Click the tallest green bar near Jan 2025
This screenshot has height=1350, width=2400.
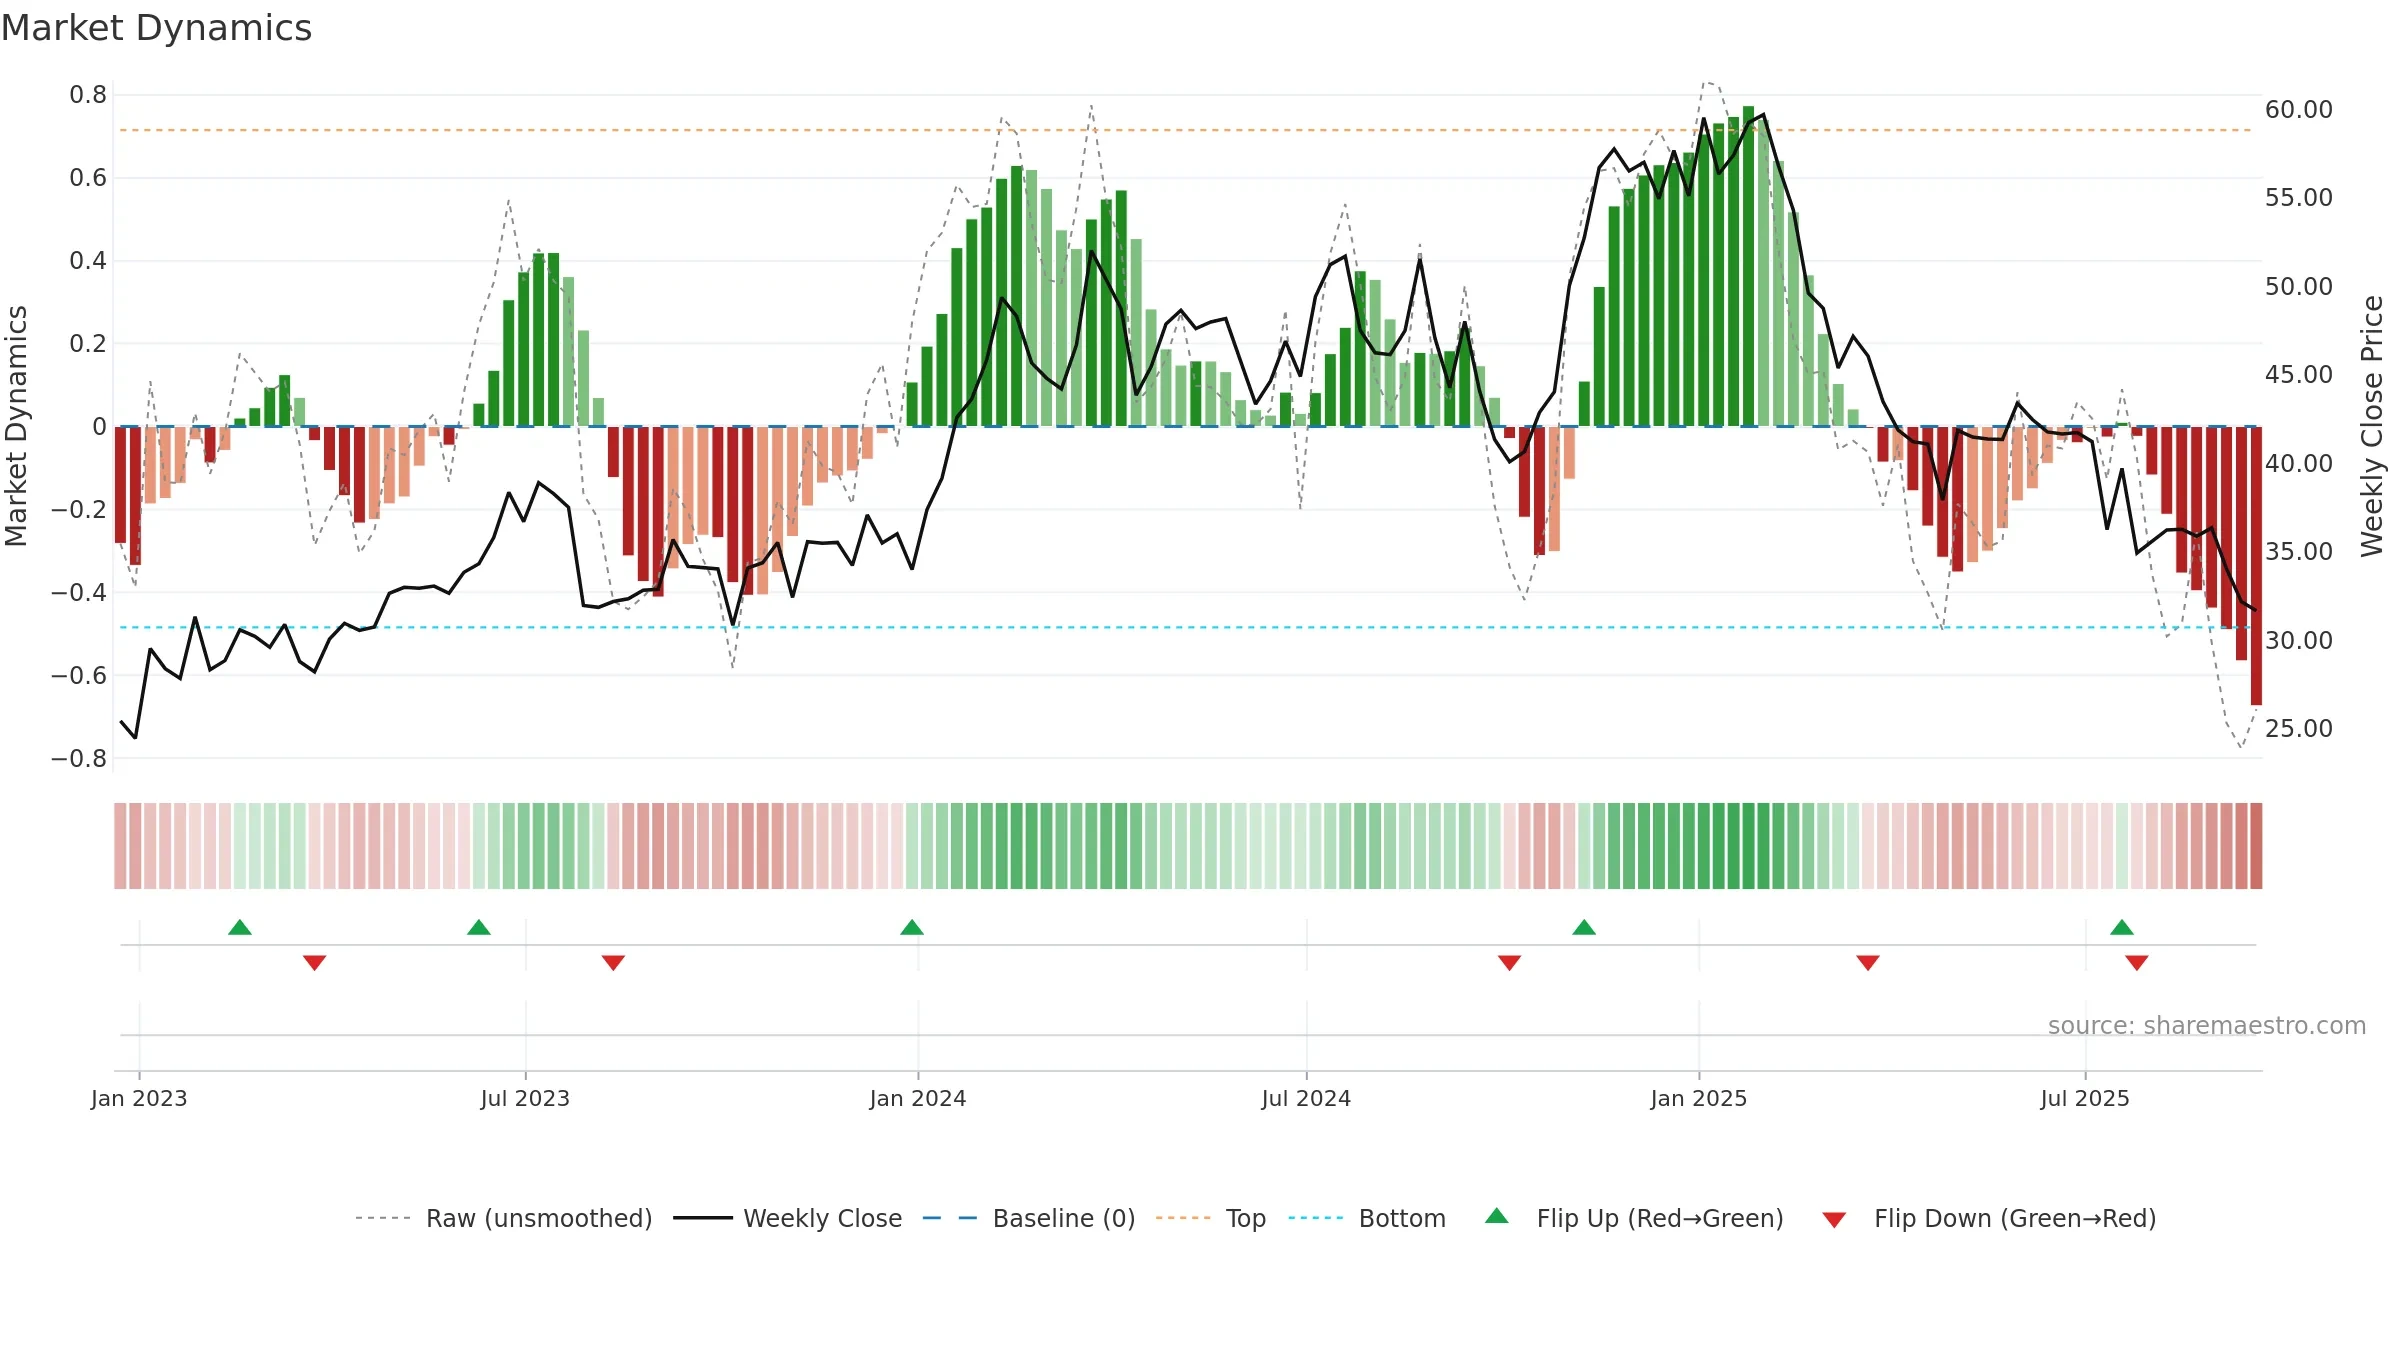point(1748,266)
